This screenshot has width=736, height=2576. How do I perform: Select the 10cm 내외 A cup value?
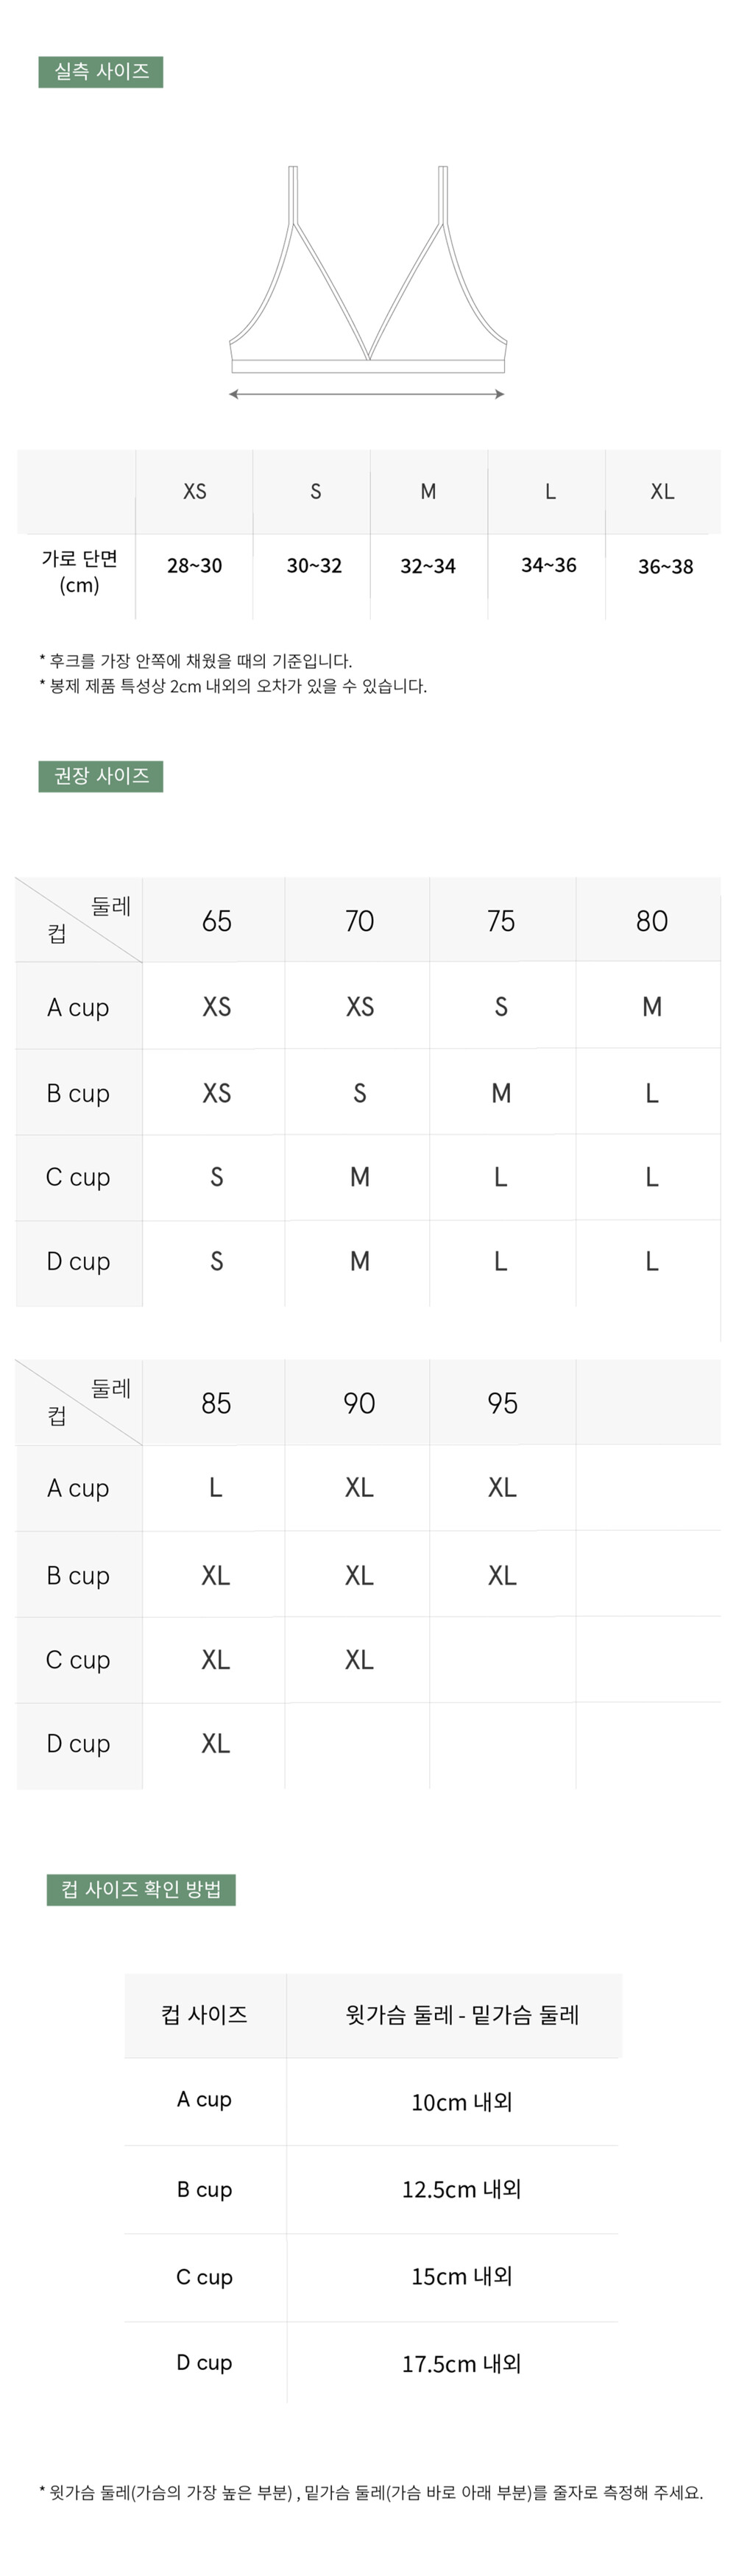461,2102
